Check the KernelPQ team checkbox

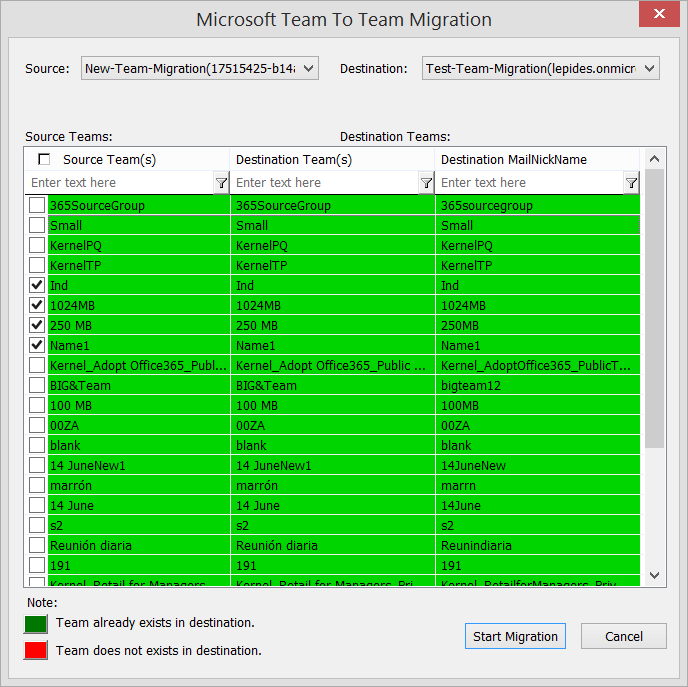[37, 245]
